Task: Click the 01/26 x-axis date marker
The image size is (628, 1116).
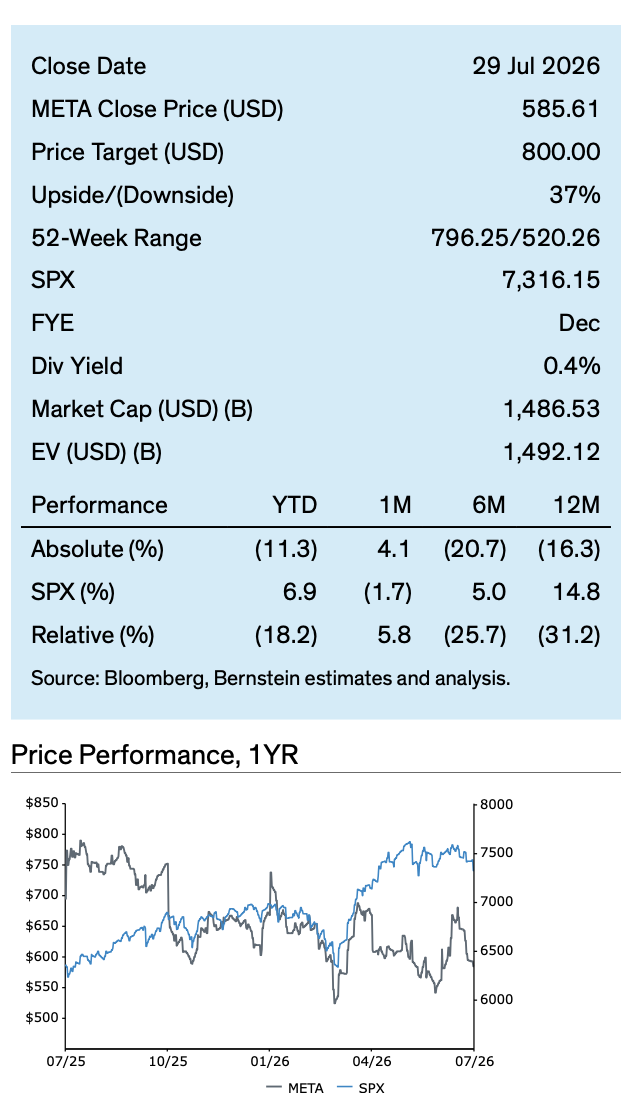Action: pyautogui.click(x=270, y=1060)
